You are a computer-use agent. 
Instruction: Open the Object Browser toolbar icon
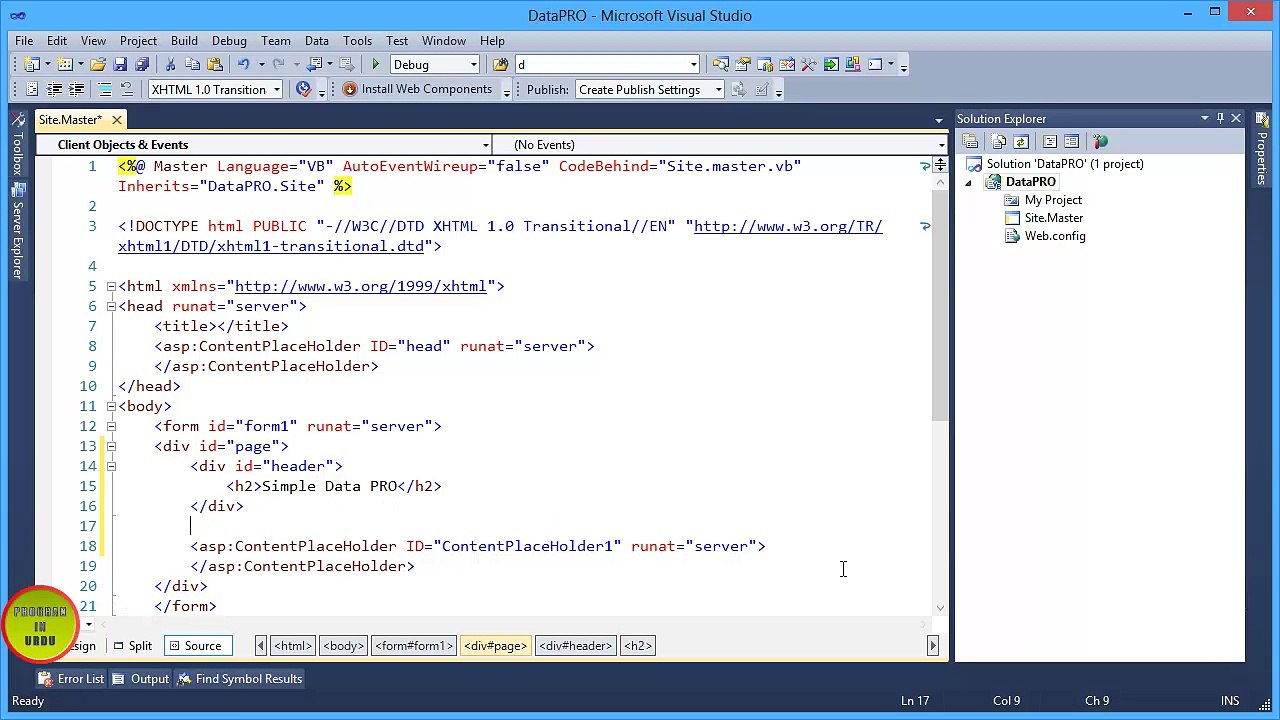pyautogui.click(x=787, y=64)
